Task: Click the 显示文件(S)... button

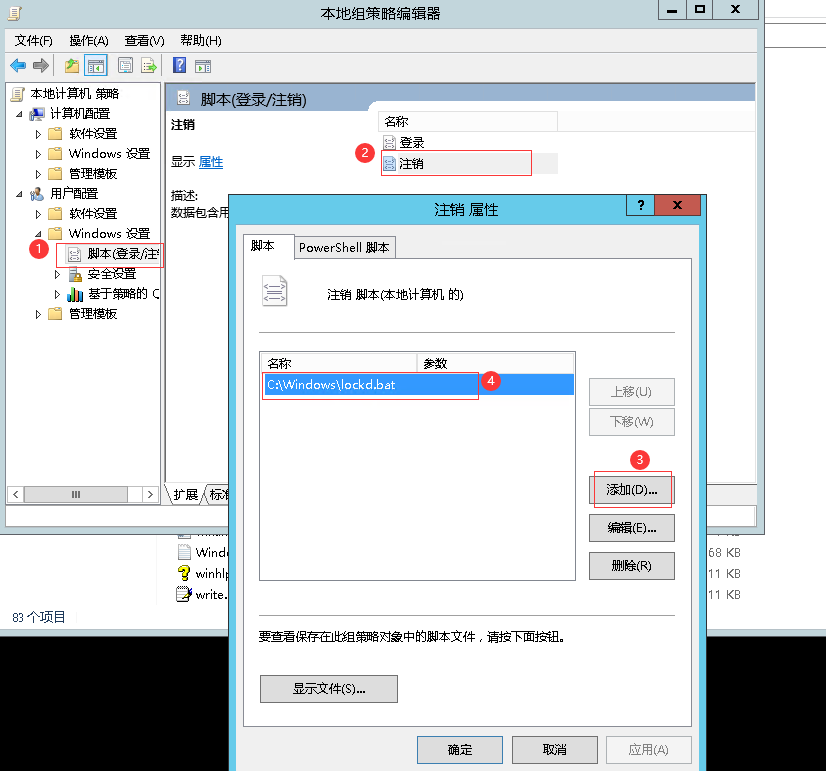Action: pos(328,689)
